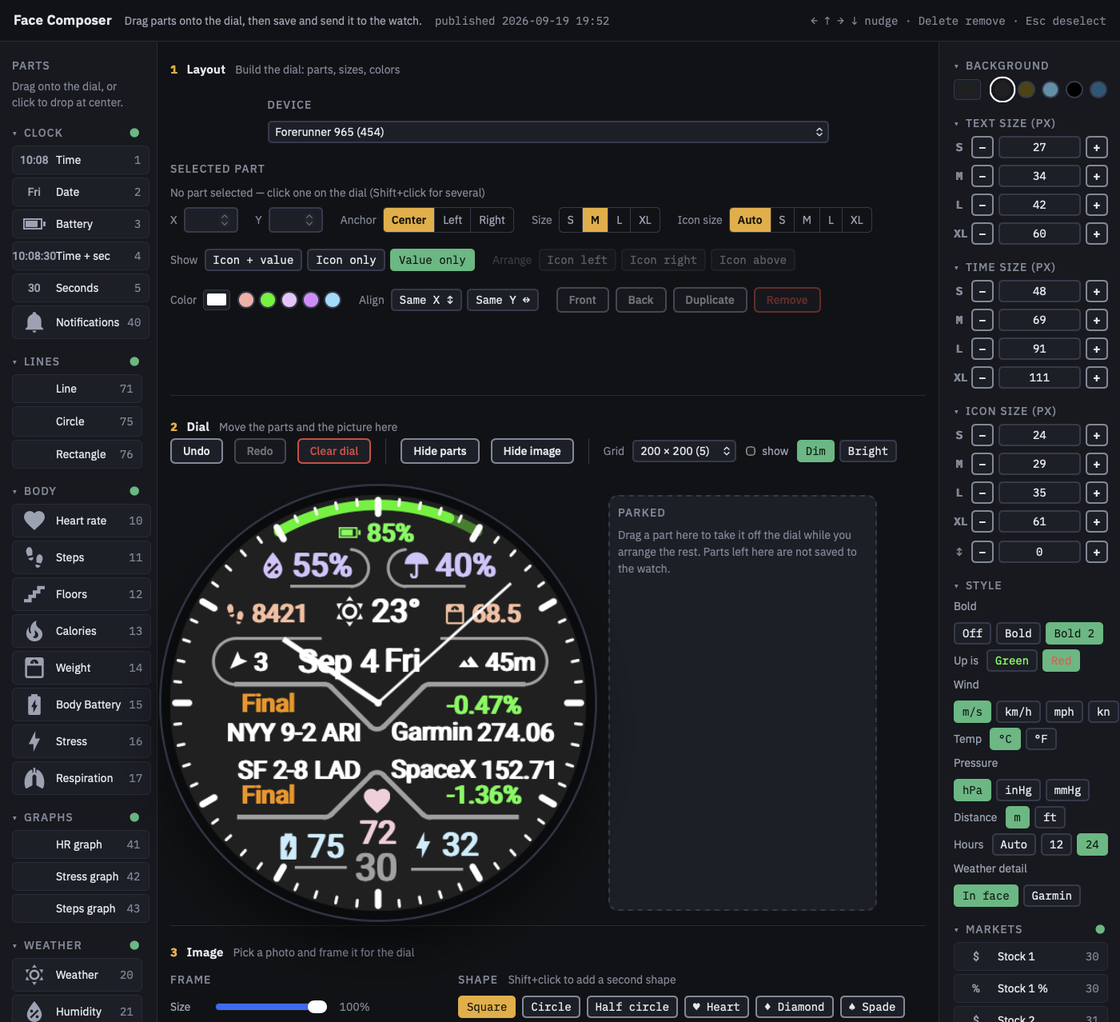This screenshot has height=1022, width=1120.
Task: Increase the XL text size with plus
Action: point(1096,234)
